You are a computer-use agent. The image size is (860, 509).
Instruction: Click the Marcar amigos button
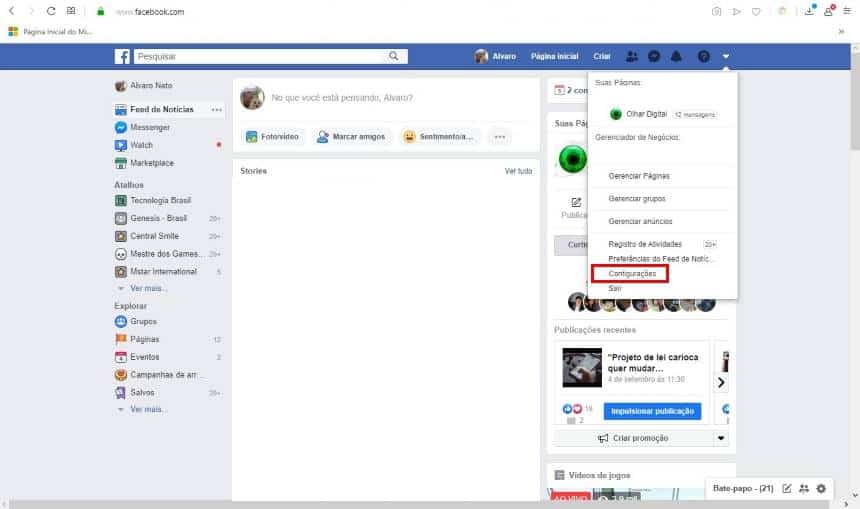[x=352, y=137]
